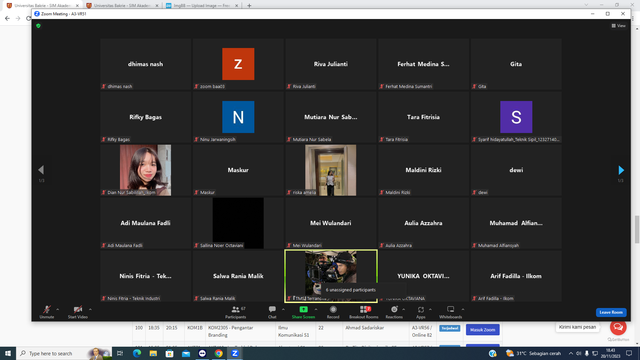Check the green encryption shield icon
Image resolution: width=640 pixels, height=360 pixels.
pyautogui.click(x=38, y=26)
